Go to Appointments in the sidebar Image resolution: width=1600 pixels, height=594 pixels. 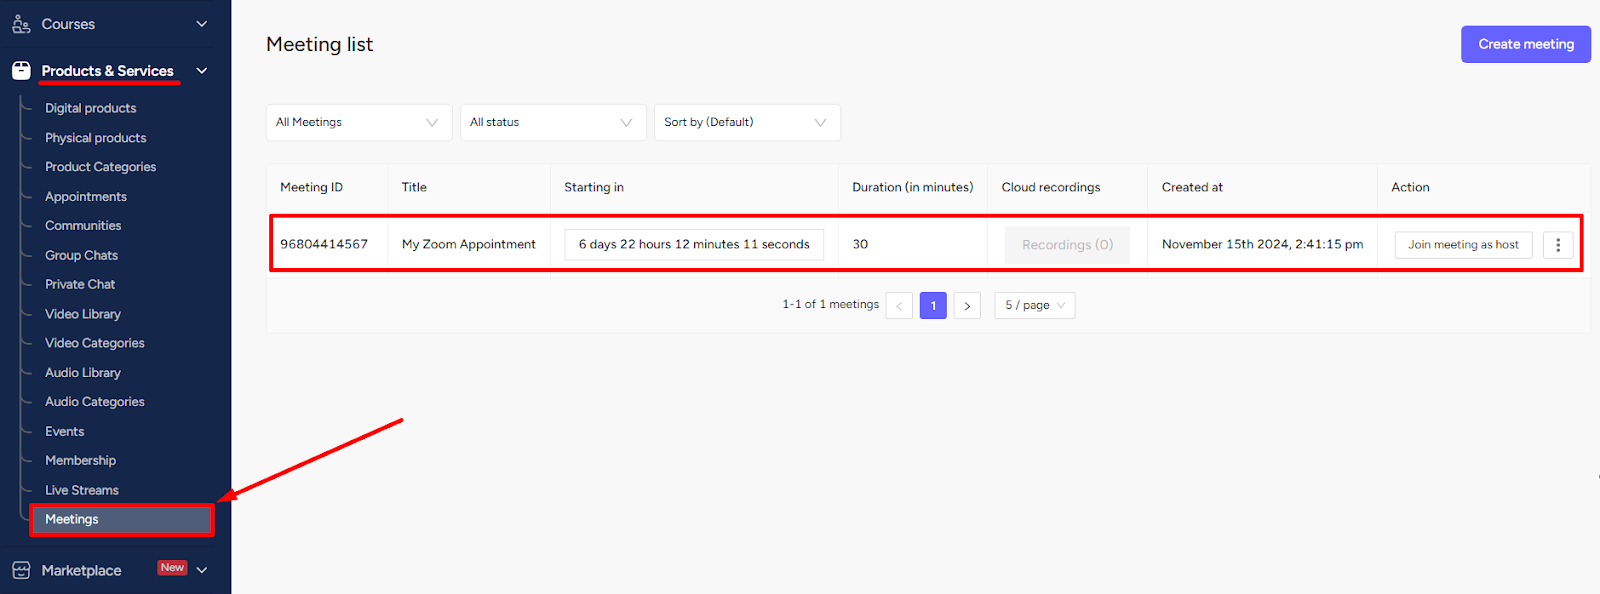pyautogui.click(x=85, y=197)
